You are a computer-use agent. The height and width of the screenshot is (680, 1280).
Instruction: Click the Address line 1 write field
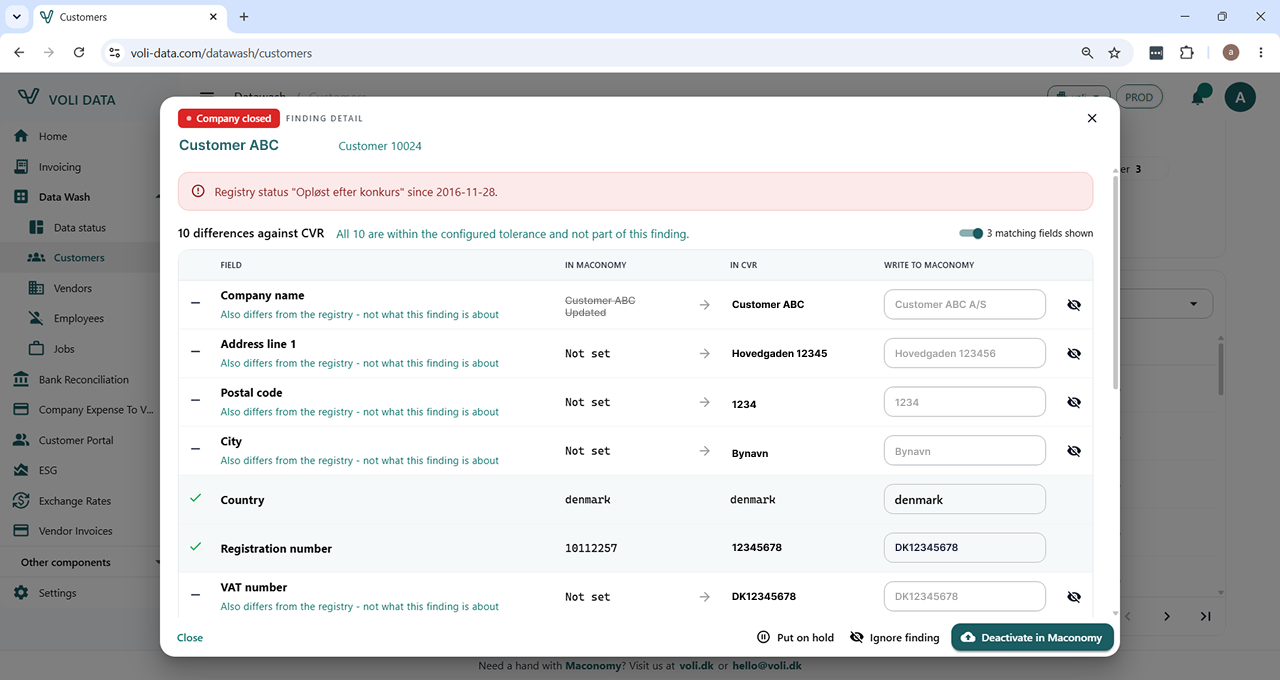click(964, 353)
